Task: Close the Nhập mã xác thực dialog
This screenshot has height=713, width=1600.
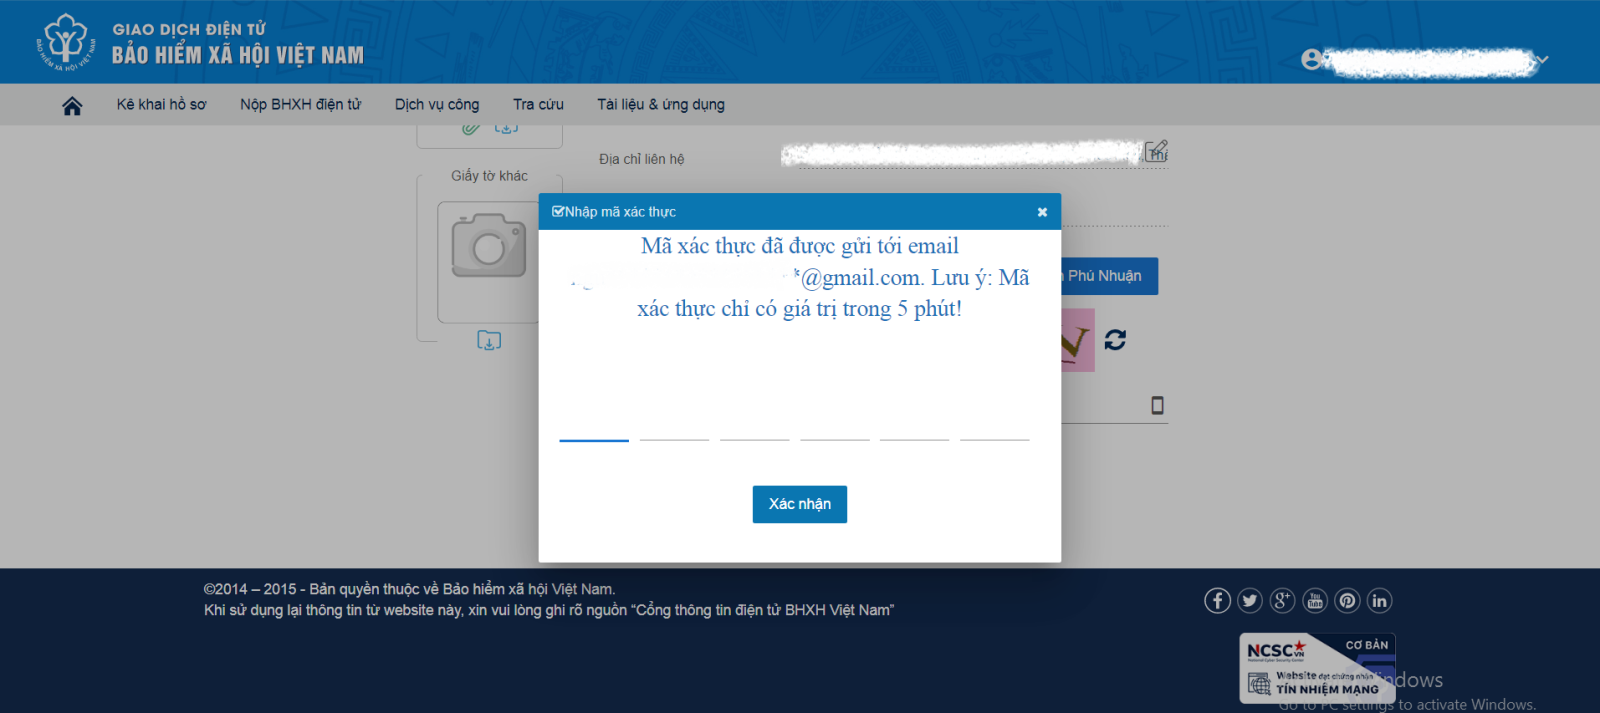Action: point(1042,212)
